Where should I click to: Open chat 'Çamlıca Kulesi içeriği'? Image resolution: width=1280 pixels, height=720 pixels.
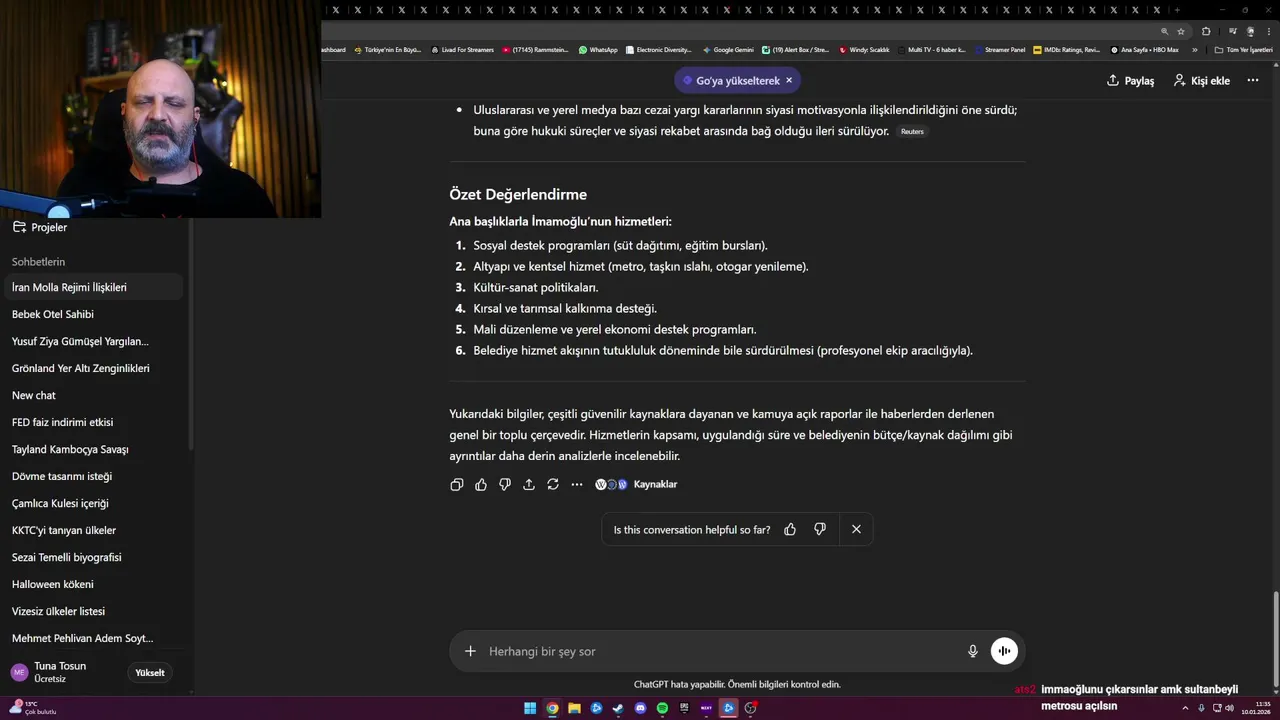92,503
